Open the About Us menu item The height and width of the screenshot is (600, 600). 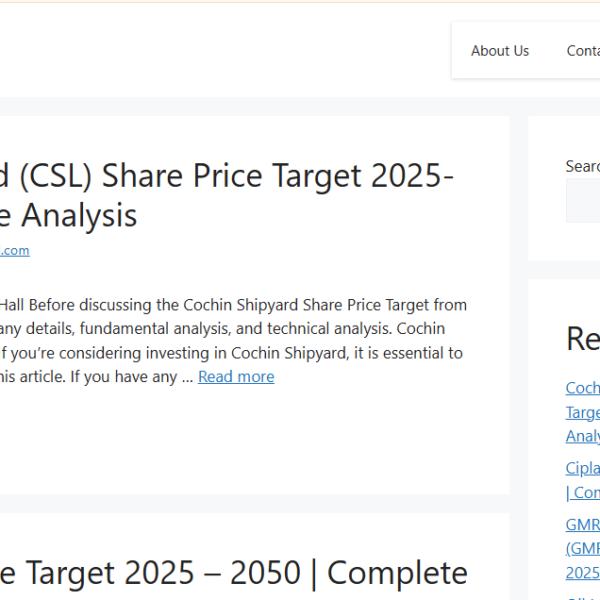(500, 51)
